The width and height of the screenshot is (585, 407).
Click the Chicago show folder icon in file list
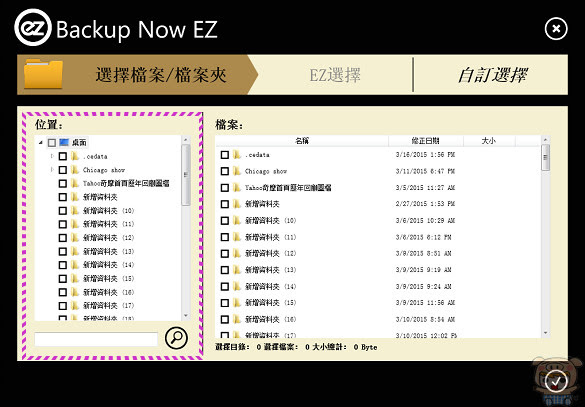tap(237, 171)
